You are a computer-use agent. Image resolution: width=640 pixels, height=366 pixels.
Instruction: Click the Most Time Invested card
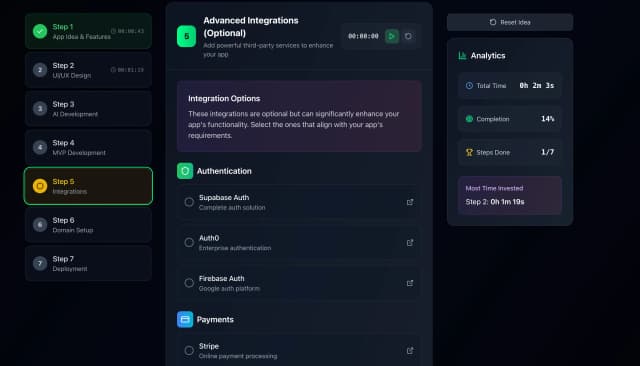(x=510, y=195)
